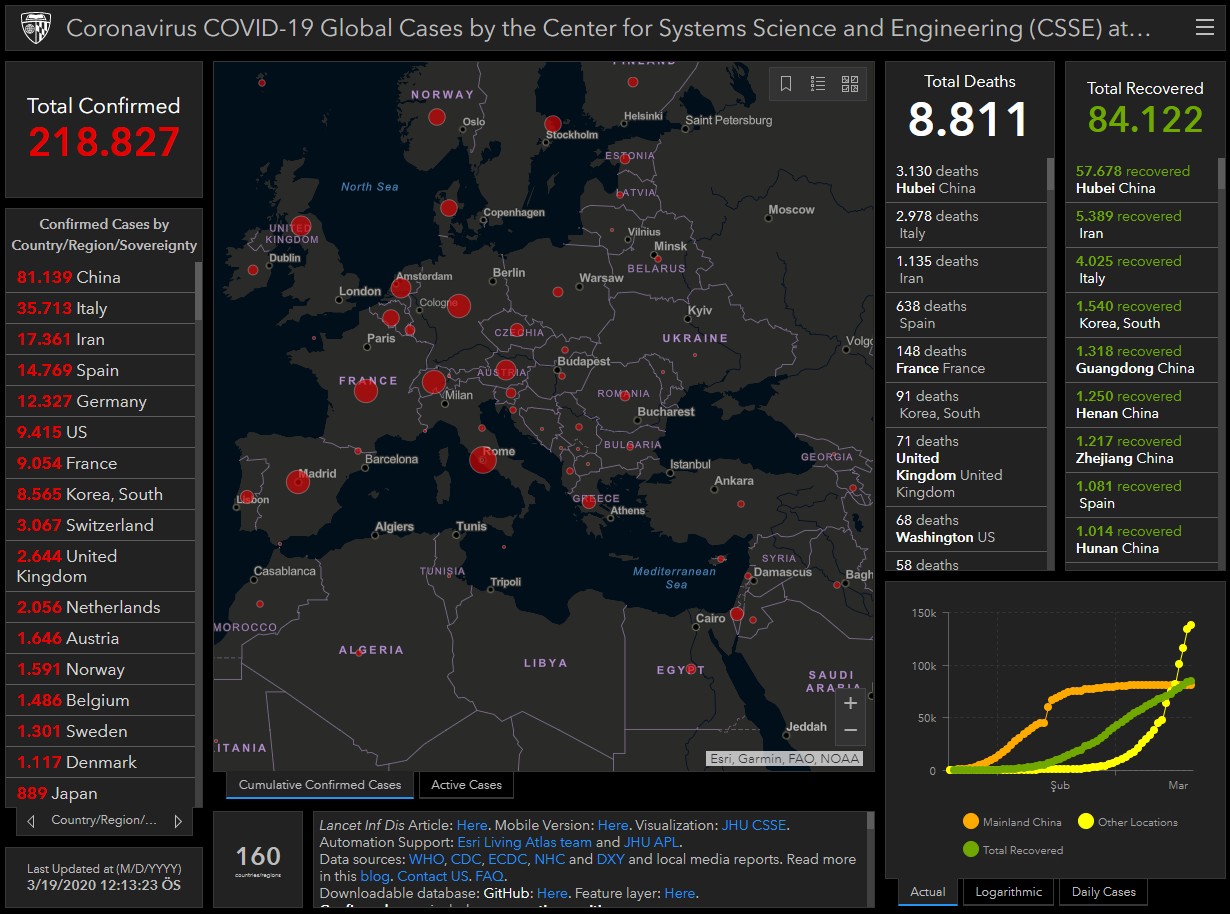Open the map bookmarks icon
Image resolution: width=1230 pixels, height=914 pixels.
(x=786, y=84)
